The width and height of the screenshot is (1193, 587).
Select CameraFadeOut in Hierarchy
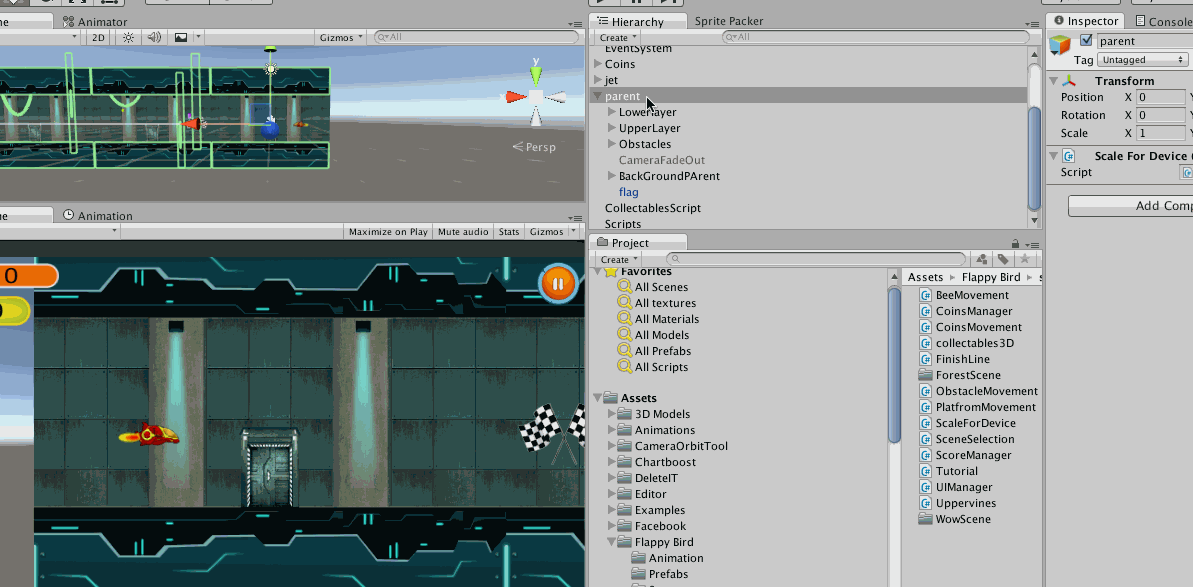coord(662,160)
